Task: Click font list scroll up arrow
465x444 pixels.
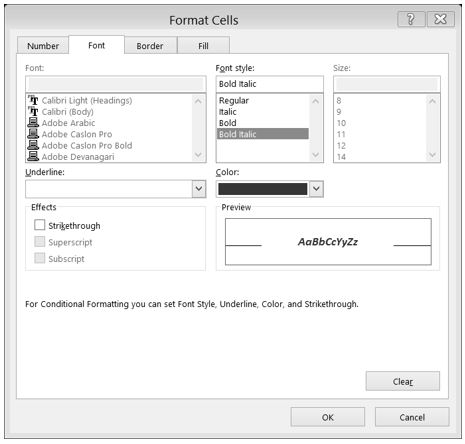Action: tap(198, 101)
